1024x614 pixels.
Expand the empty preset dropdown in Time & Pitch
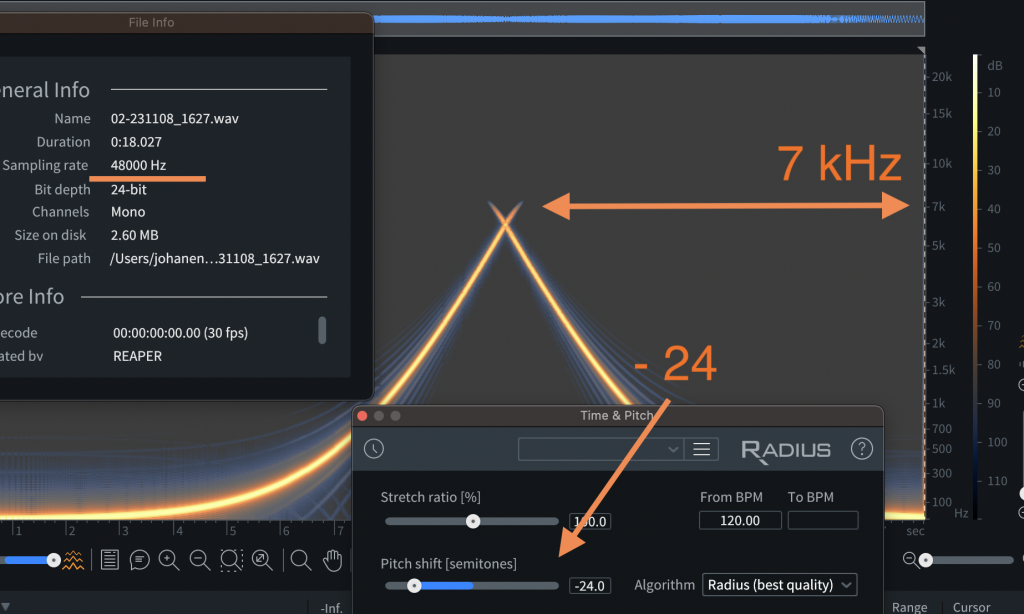[600, 449]
